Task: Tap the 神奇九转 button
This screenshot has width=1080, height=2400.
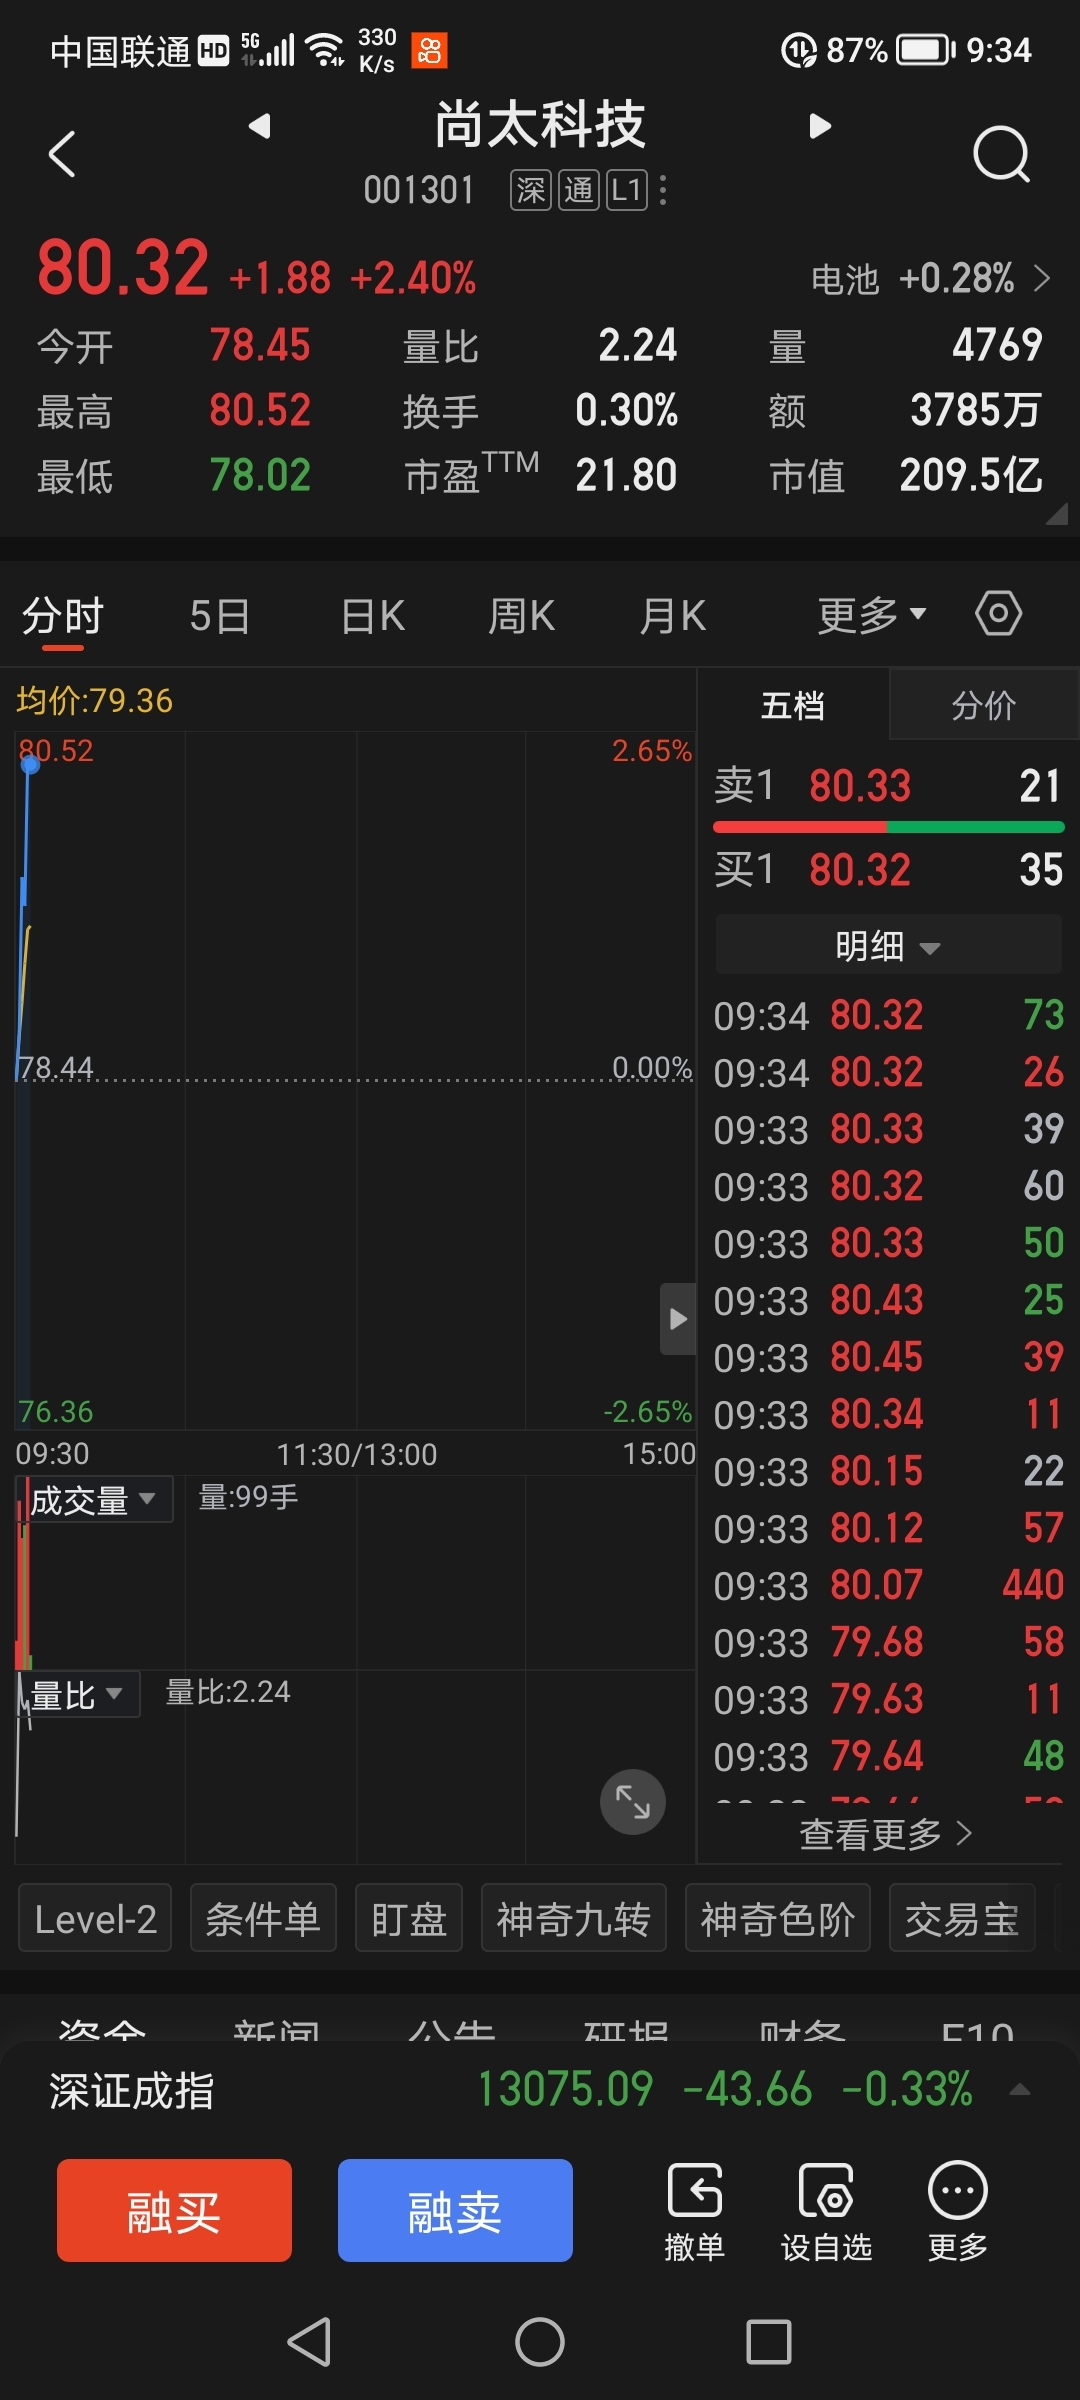Action: click(x=574, y=1918)
